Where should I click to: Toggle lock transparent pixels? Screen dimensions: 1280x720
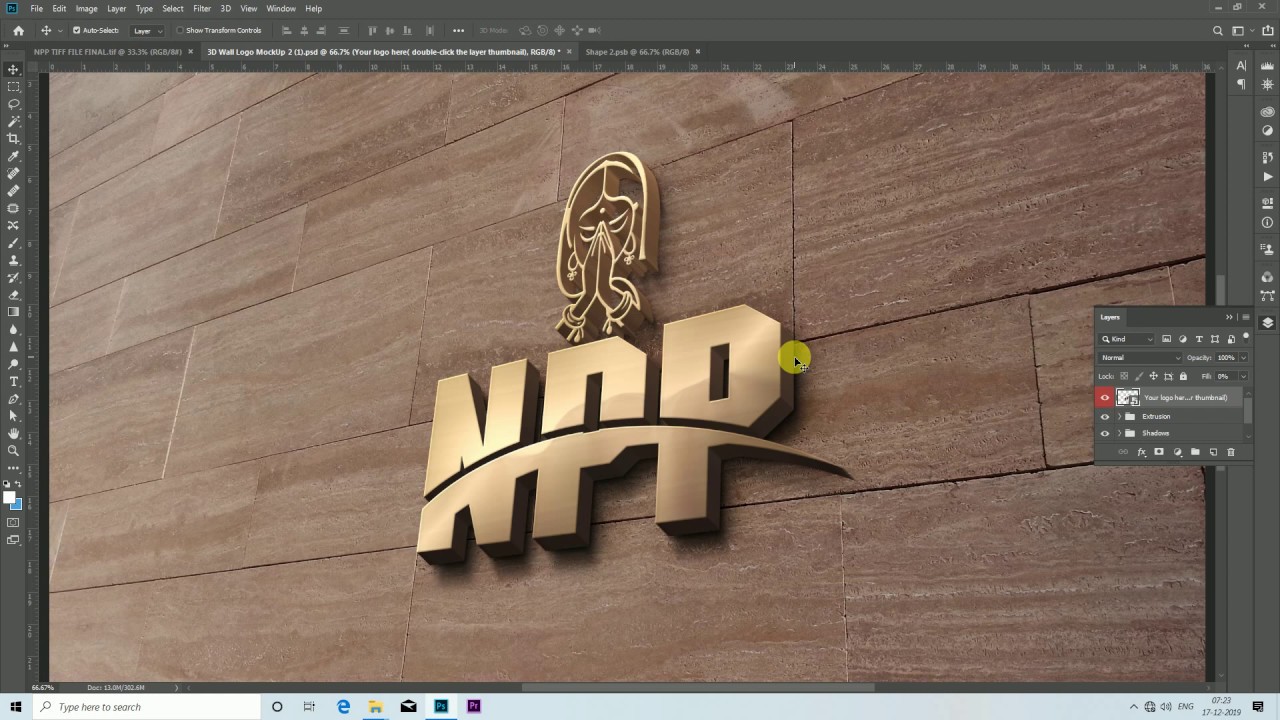[1124, 376]
